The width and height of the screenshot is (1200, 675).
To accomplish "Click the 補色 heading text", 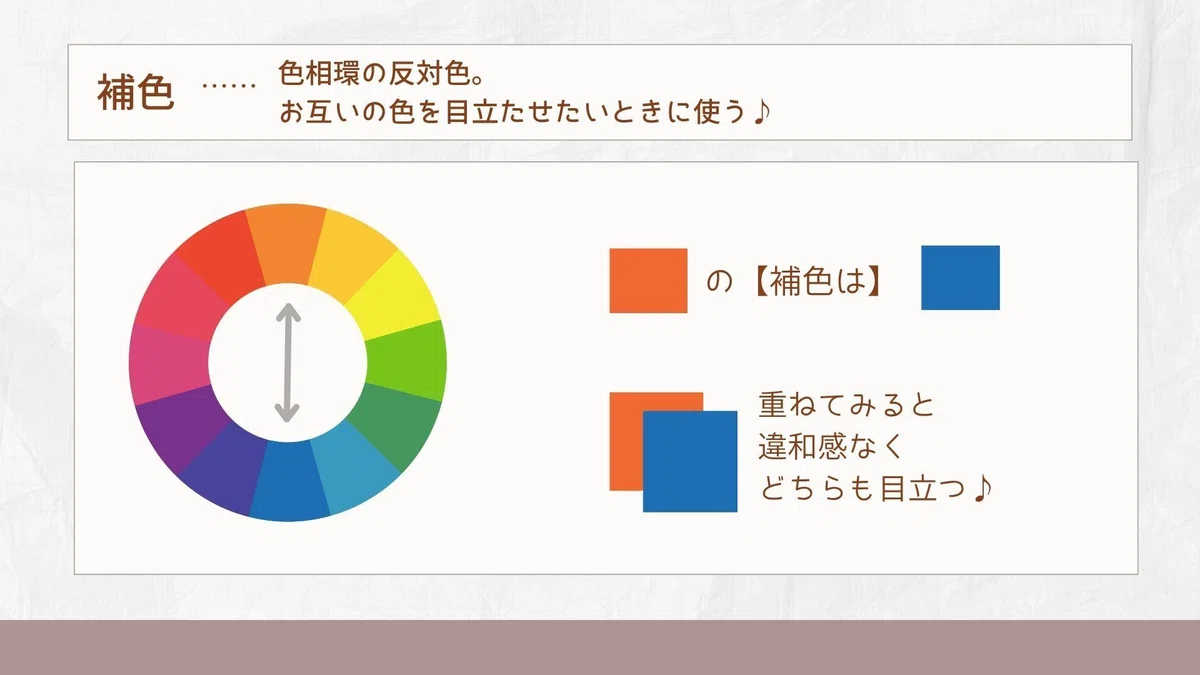I will 136,94.
